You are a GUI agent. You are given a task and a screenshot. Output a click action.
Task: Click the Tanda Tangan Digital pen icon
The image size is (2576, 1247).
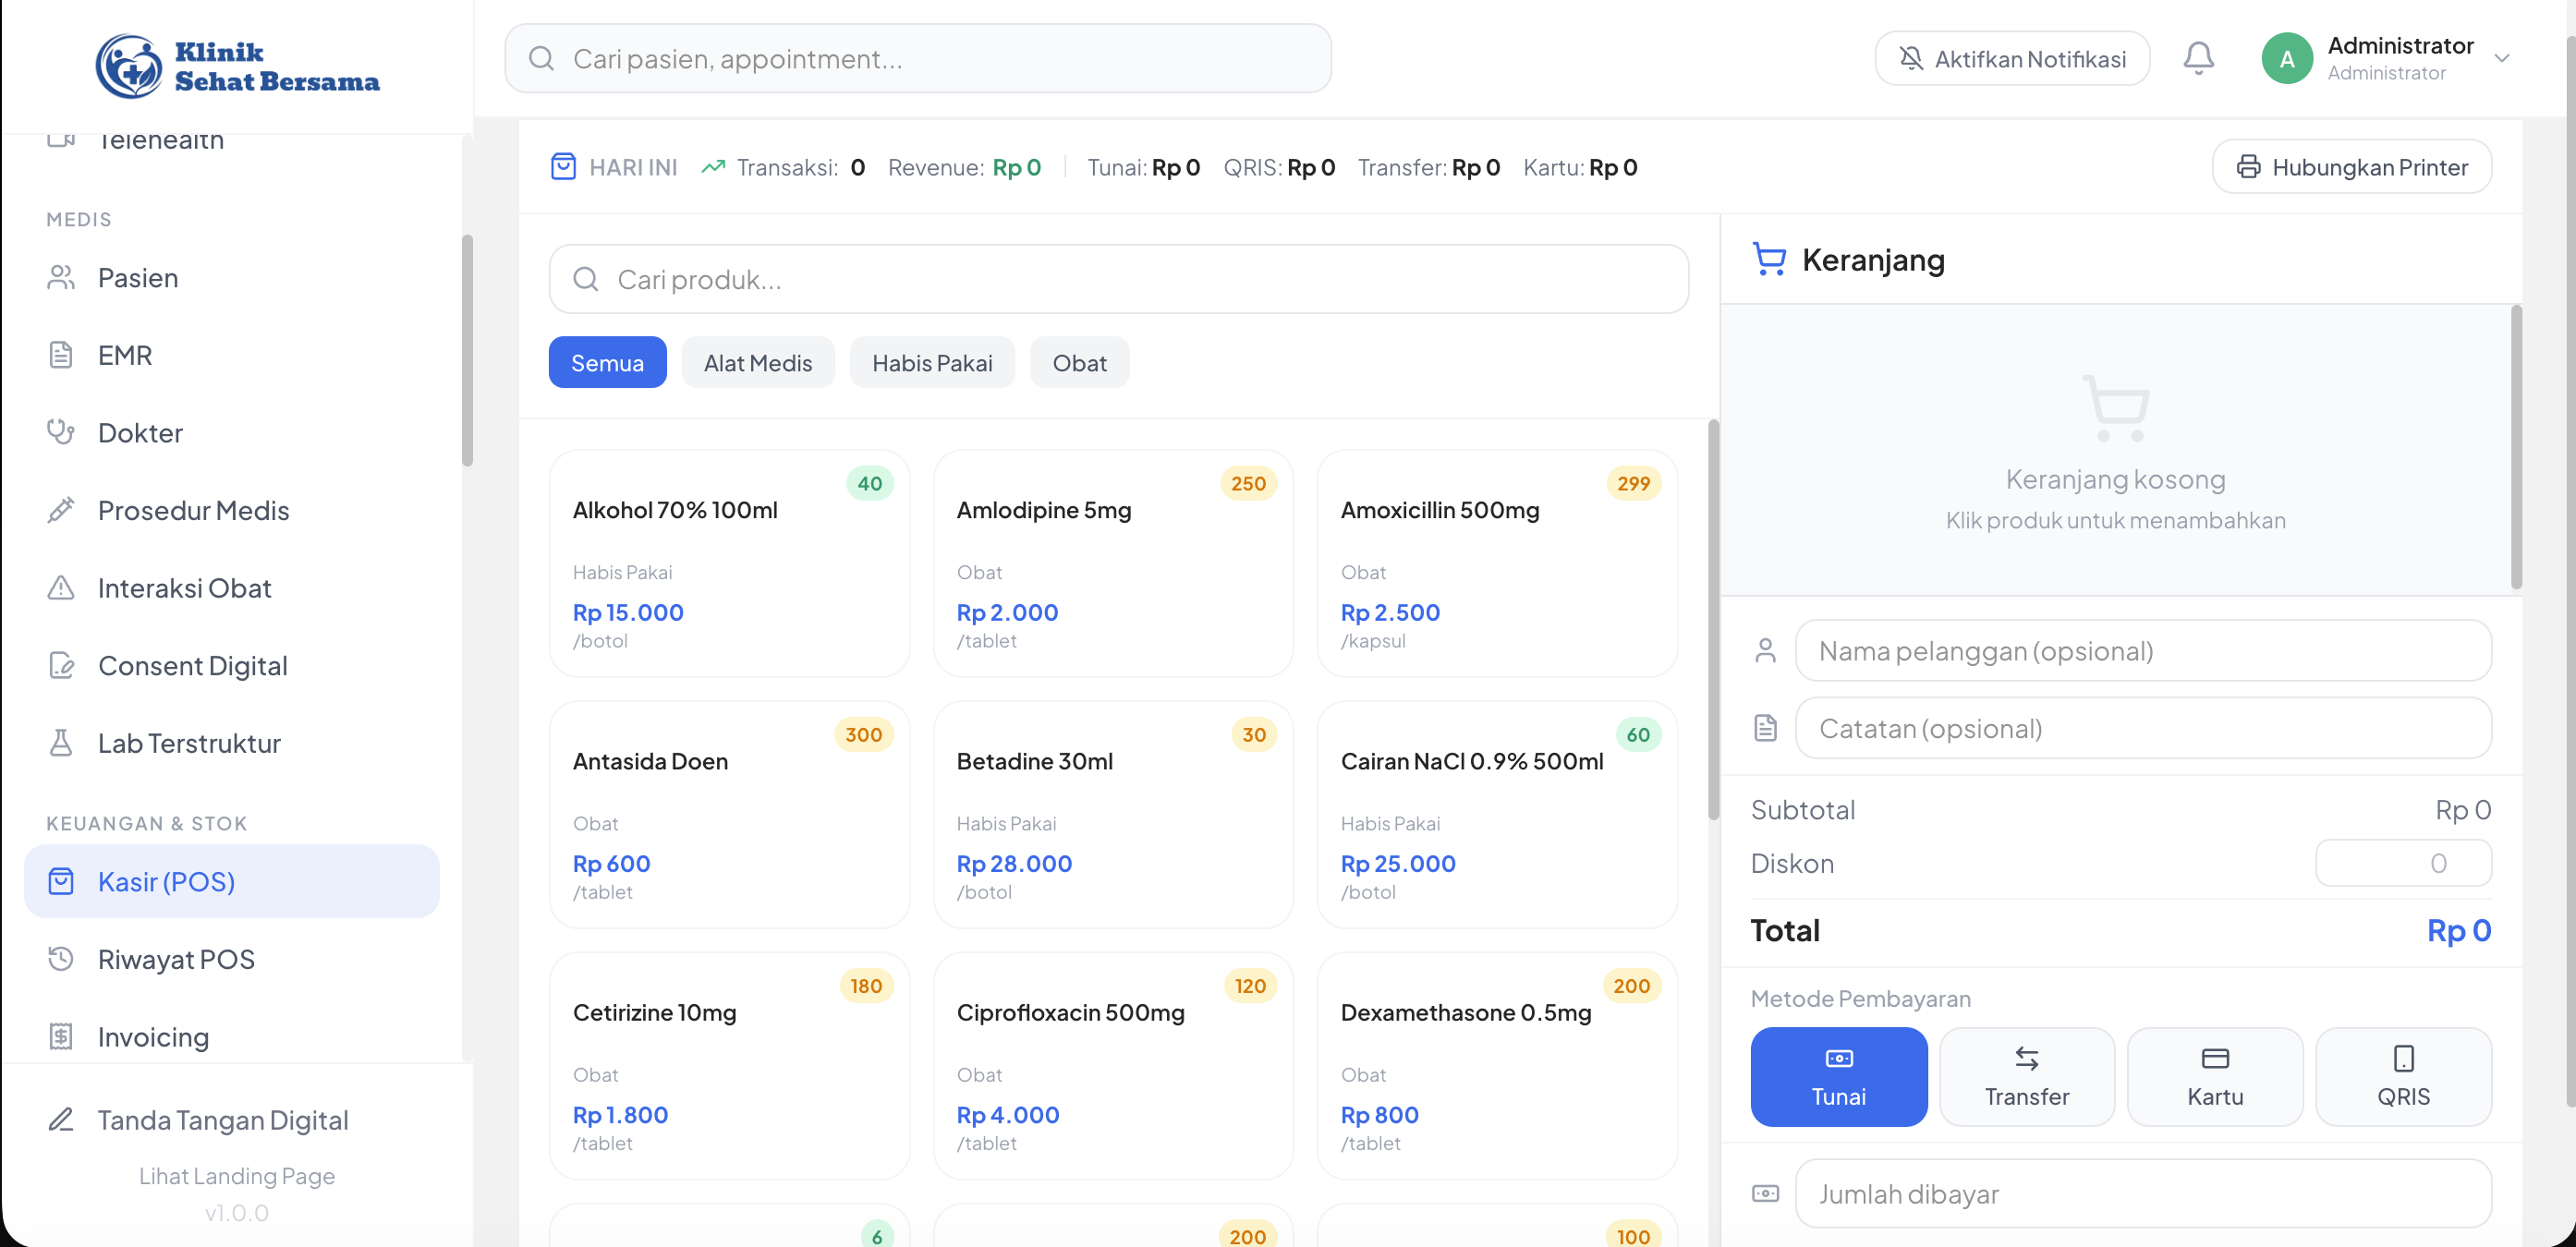[61, 1119]
